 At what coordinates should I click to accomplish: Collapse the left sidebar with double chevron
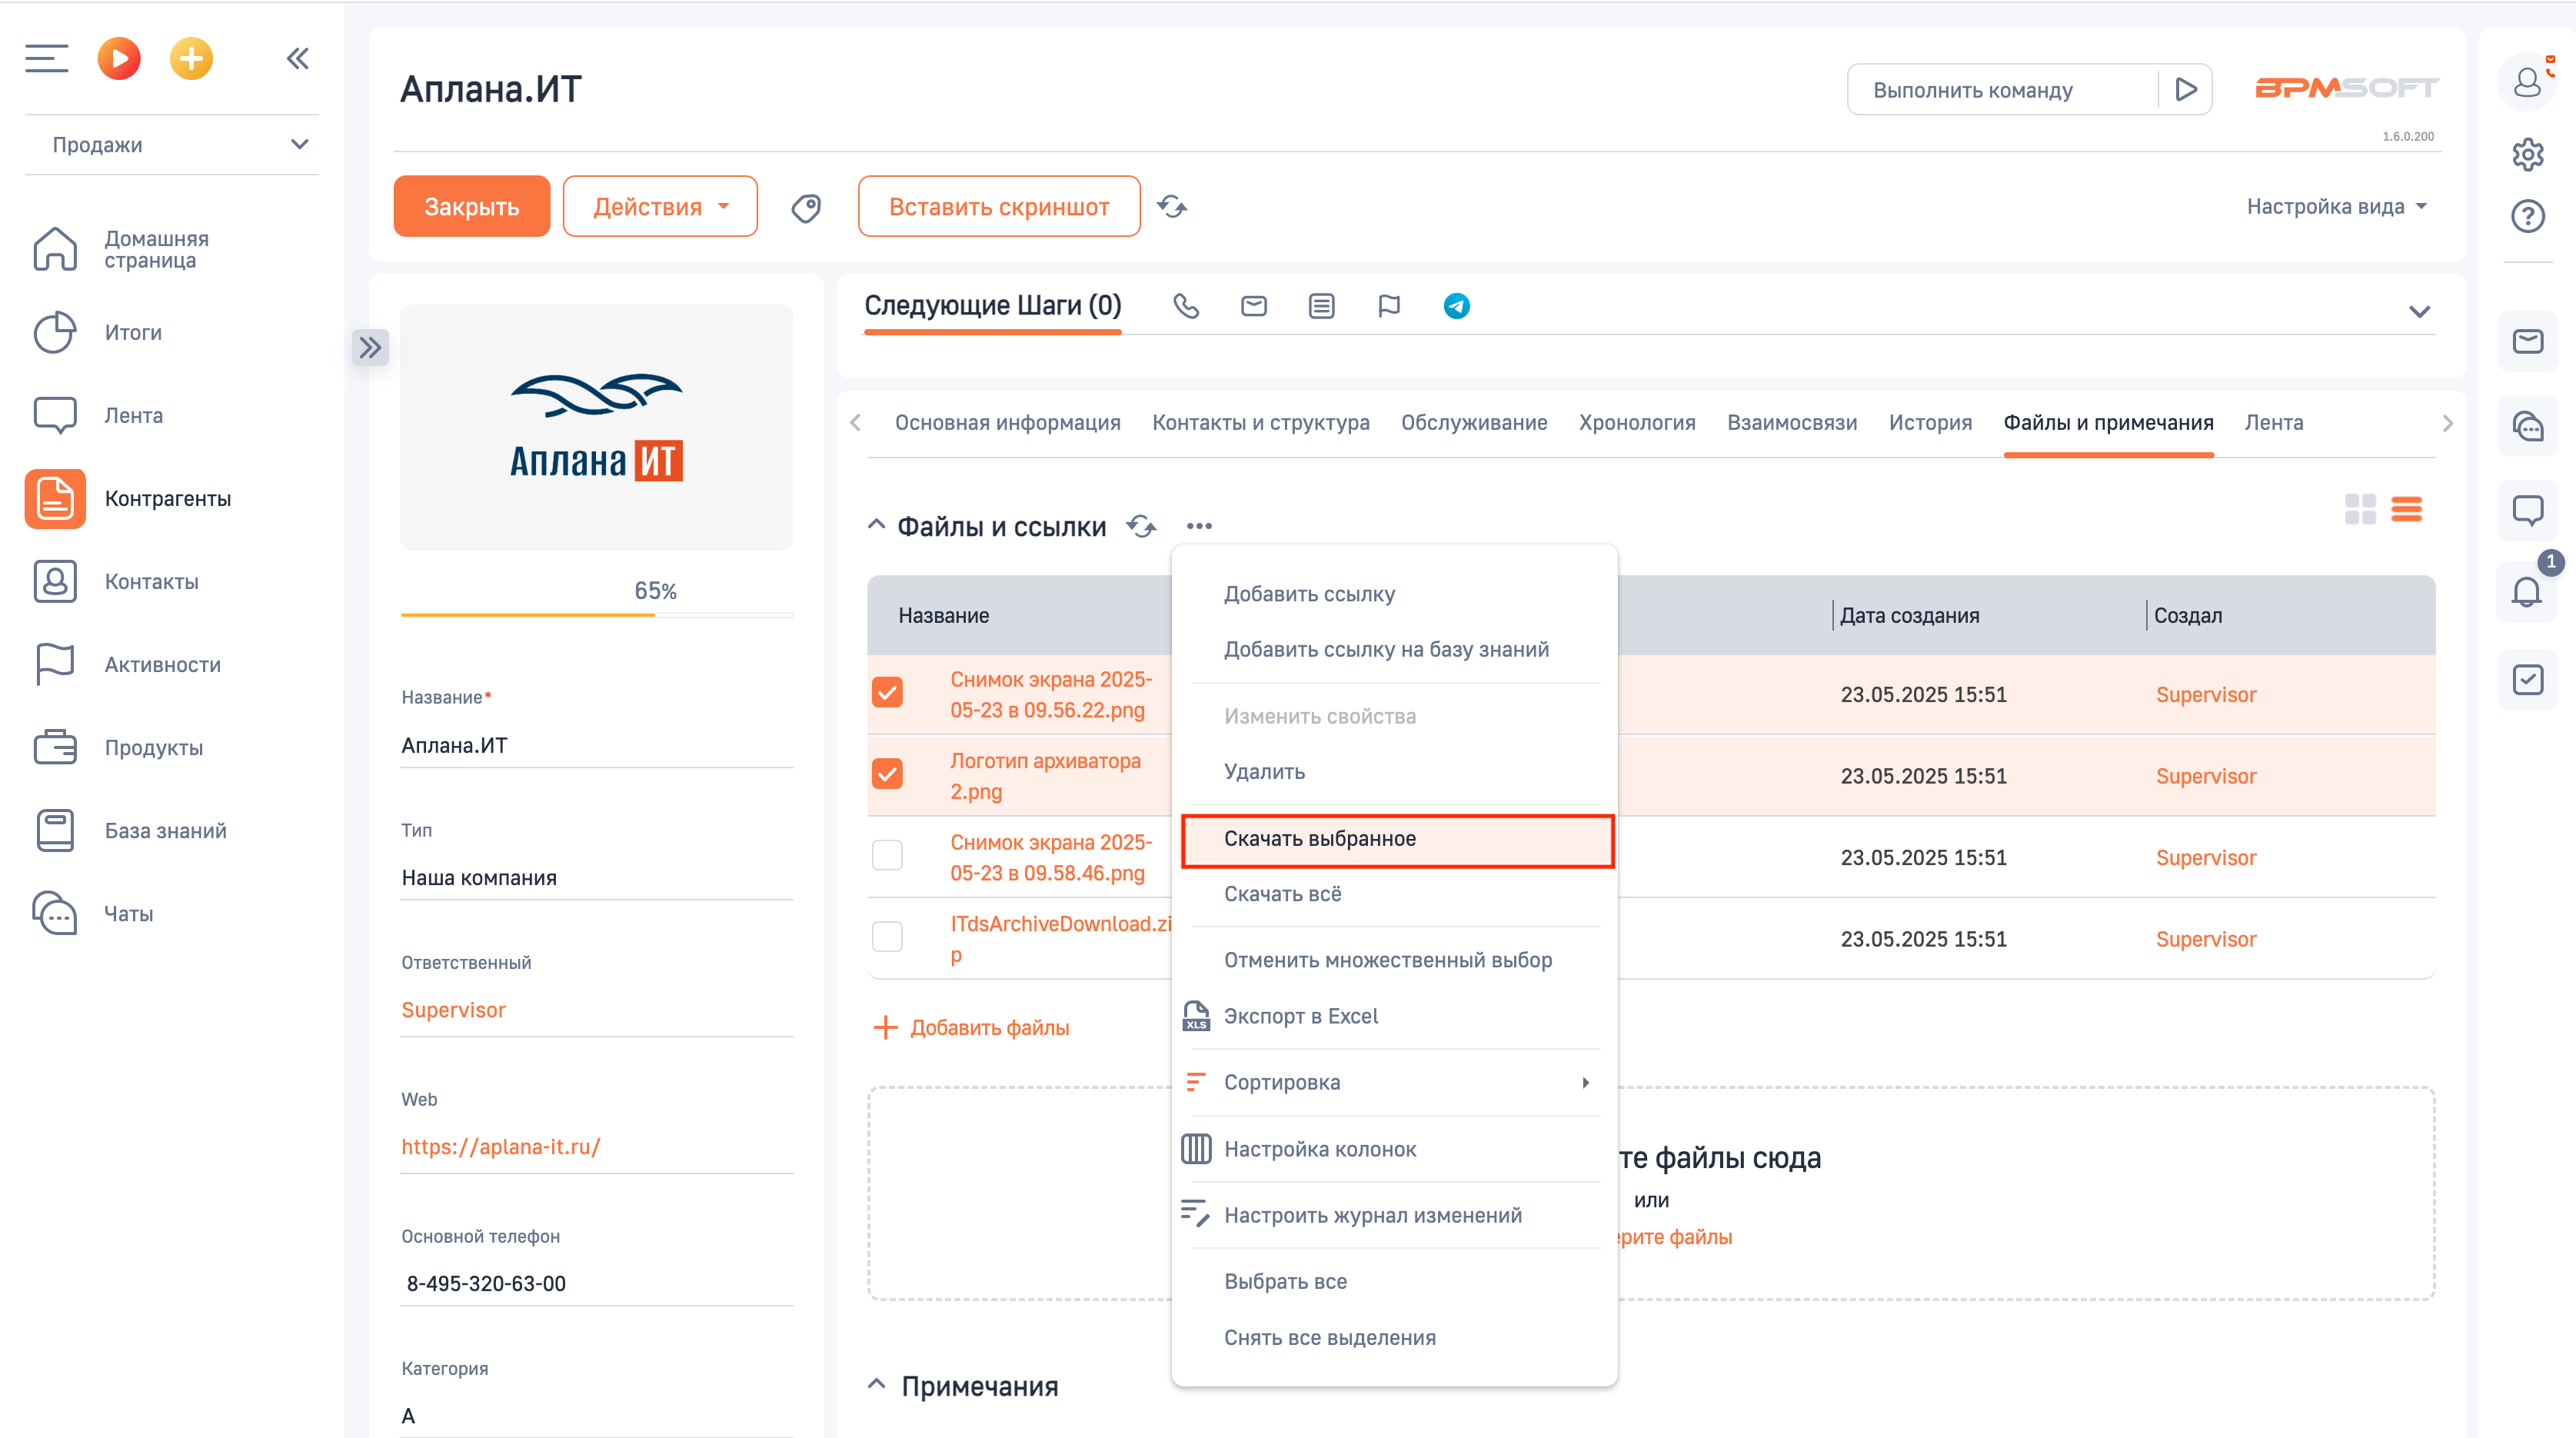click(x=298, y=59)
